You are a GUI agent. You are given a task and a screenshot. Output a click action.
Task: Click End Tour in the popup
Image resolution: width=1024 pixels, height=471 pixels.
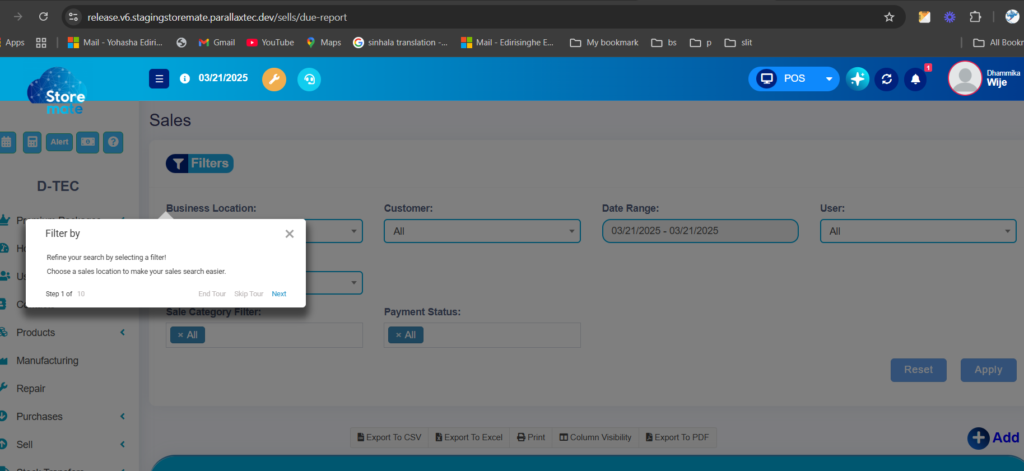pos(213,294)
